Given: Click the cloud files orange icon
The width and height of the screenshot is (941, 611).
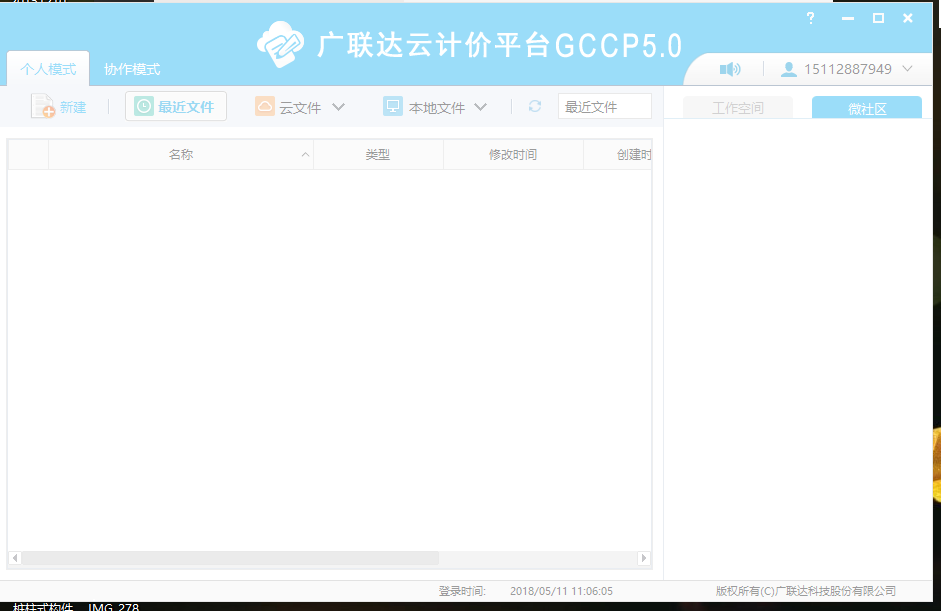Looking at the screenshot, I should (265, 106).
